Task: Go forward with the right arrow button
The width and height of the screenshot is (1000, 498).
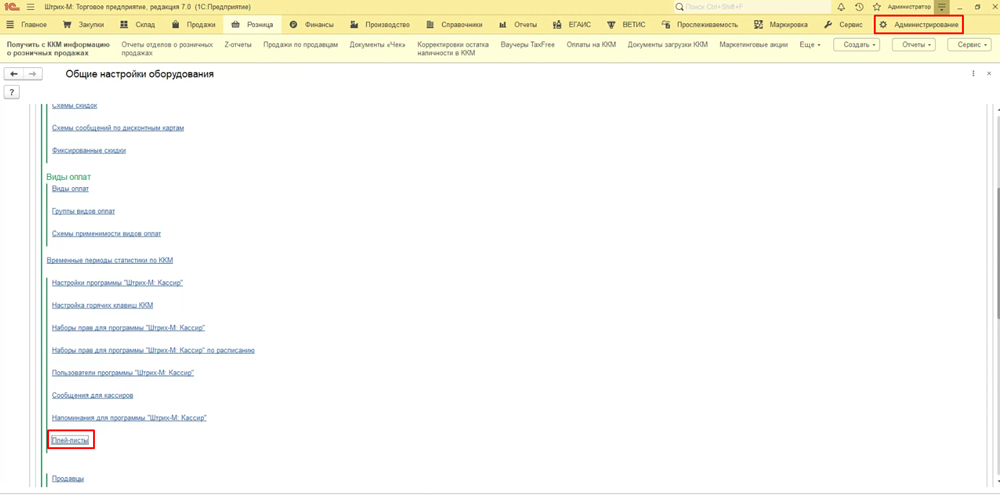Action: (x=33, y=74)
